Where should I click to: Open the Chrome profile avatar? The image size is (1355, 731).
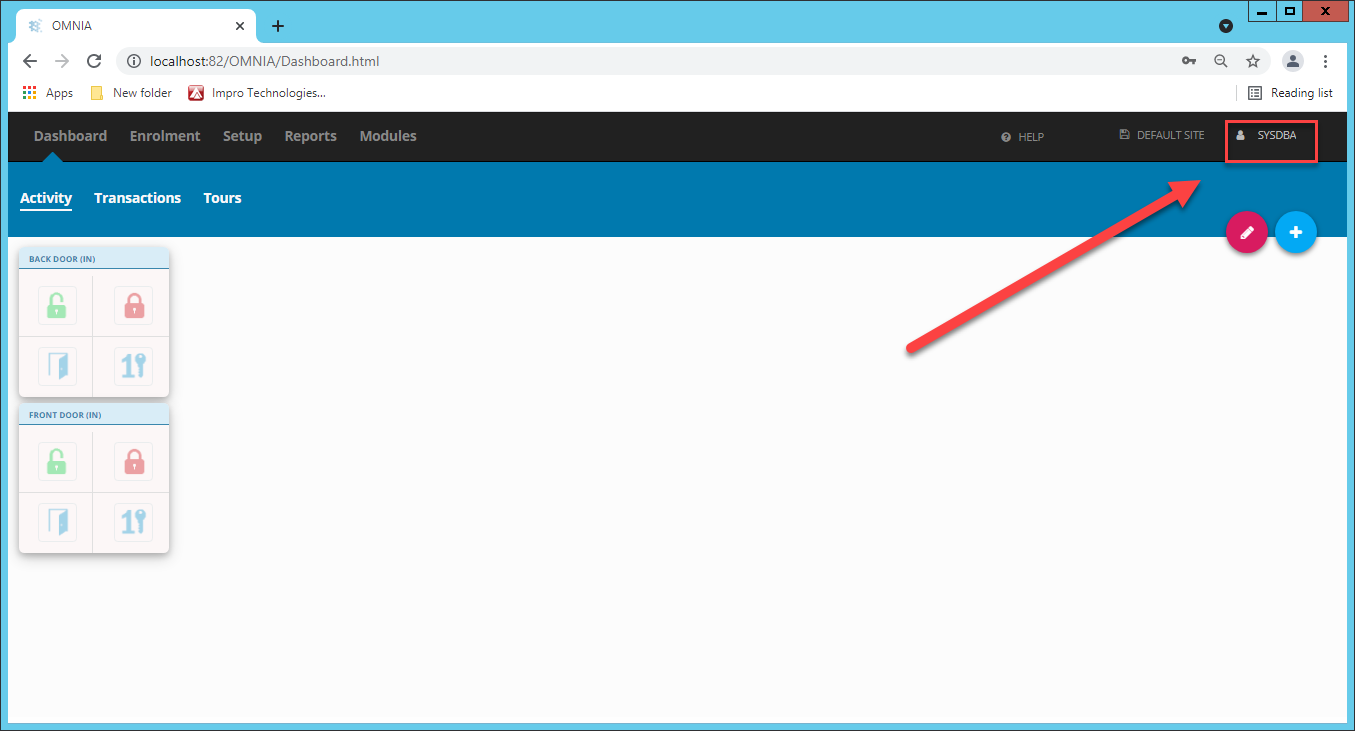(x=1293, y=61)
